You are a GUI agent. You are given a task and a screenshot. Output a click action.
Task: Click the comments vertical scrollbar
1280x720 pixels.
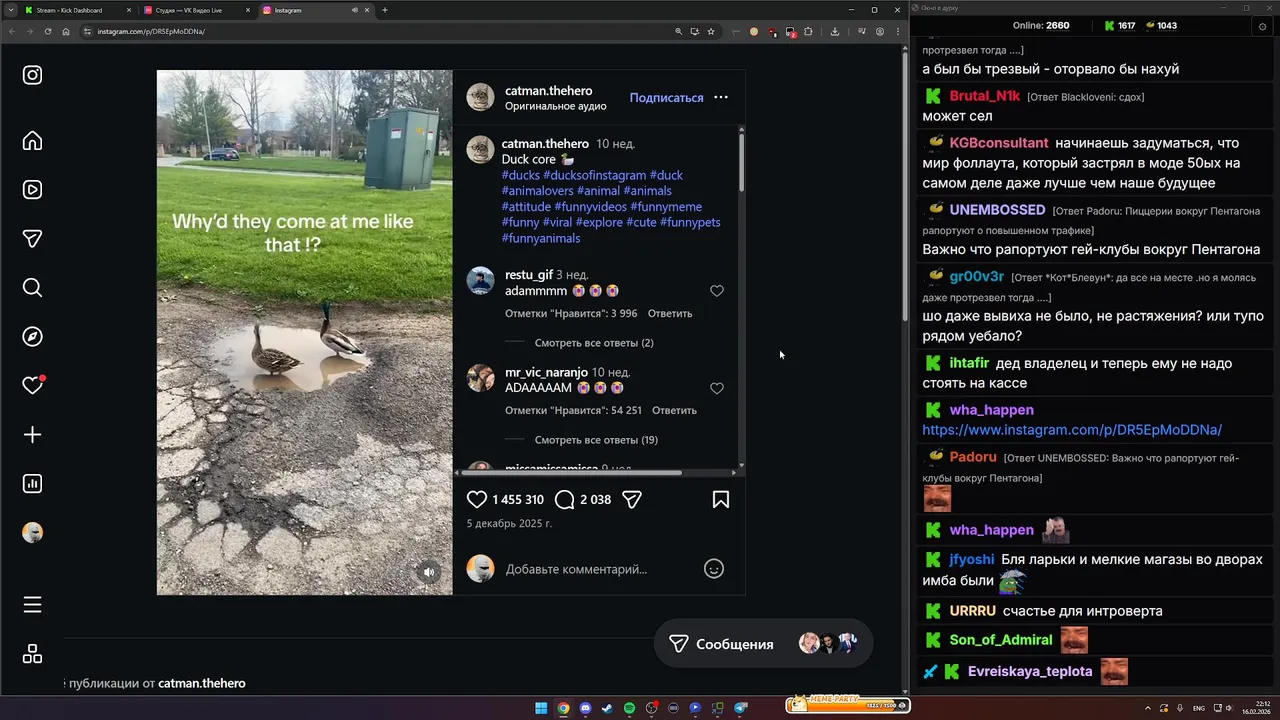pyautogui.click(x=741, y=162)
